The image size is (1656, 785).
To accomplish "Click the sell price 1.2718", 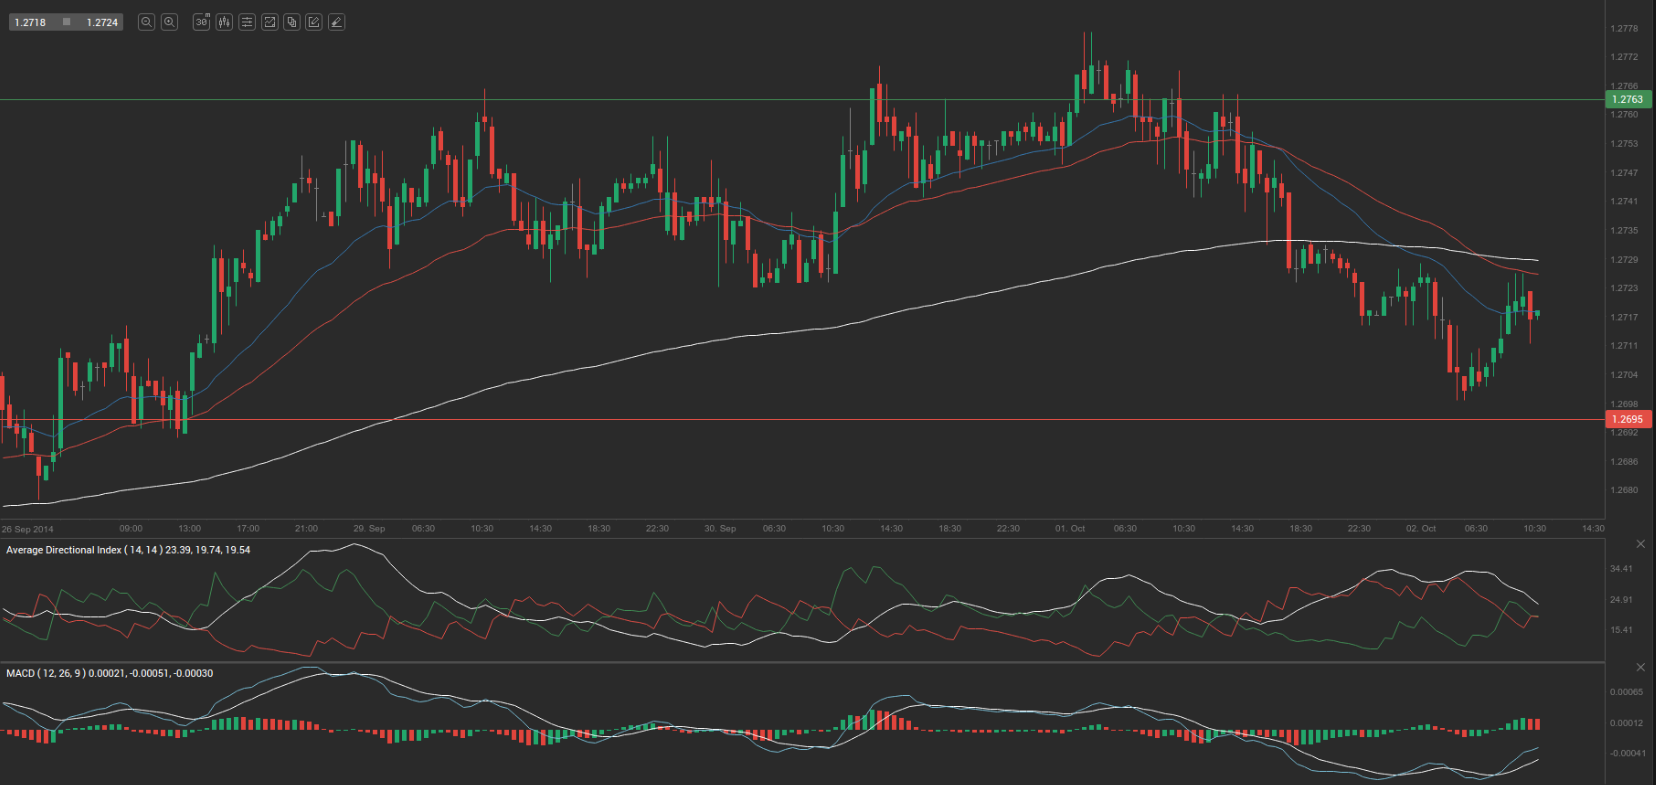I will tap(30, 22).
